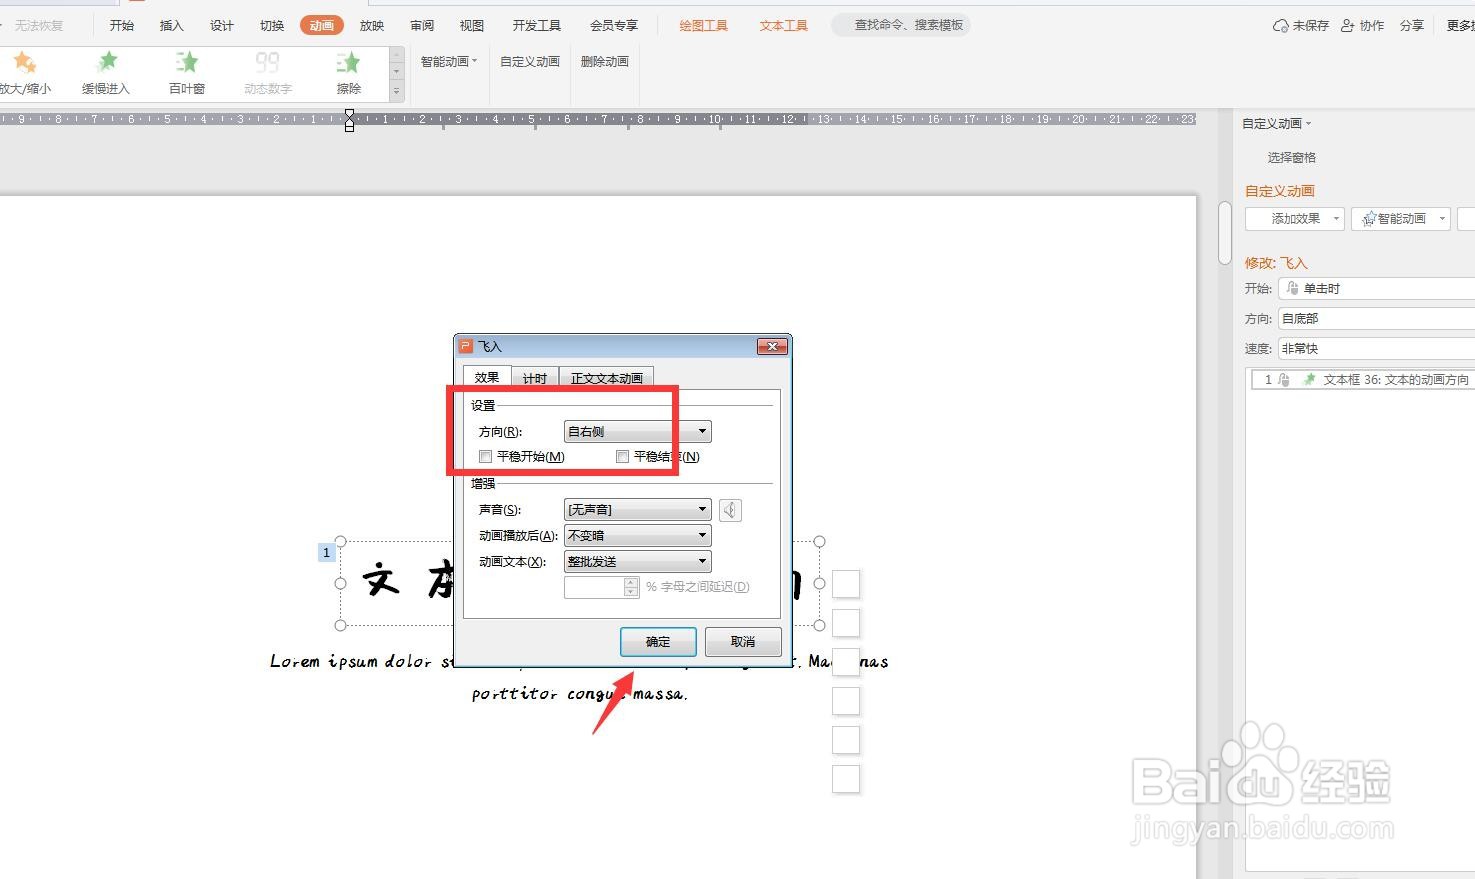The height and width of the screenshot is (879, 1475).
Task: Confirm with the 确定 button
Action: (x=658, y=642)
